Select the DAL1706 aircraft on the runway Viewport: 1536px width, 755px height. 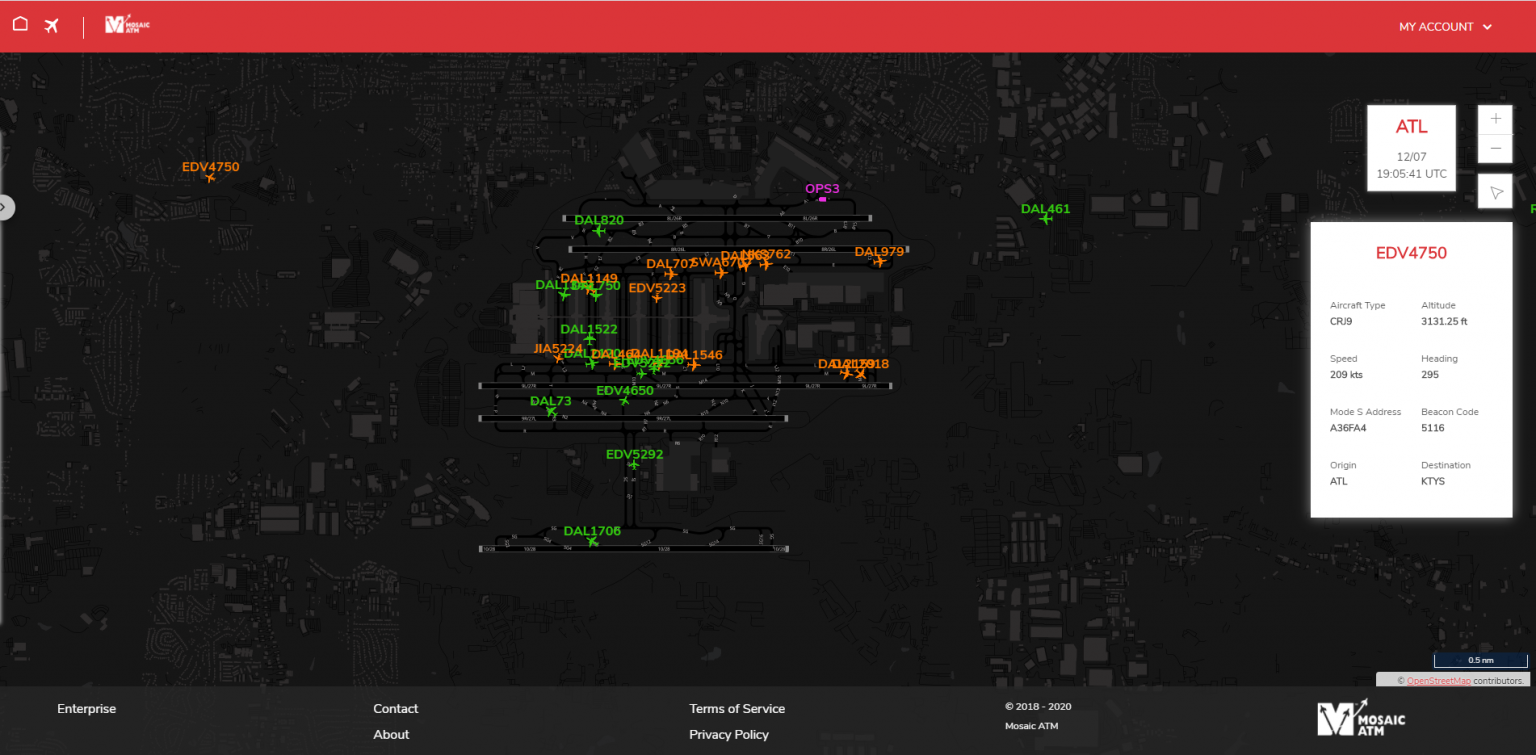point(592,541)
